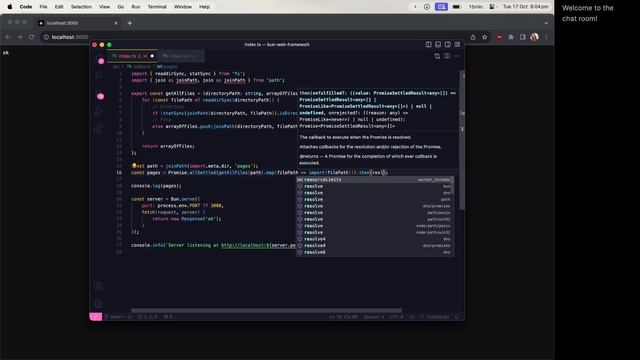Click the editor horizontal scrollbar
Screen dimensions: 640x360
[x=267, y=311]
